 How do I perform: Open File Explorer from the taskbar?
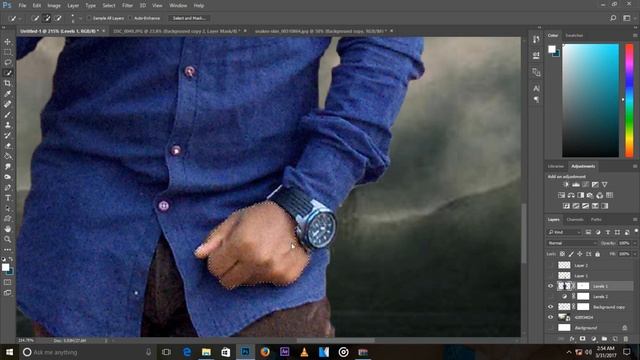point(206,352)
